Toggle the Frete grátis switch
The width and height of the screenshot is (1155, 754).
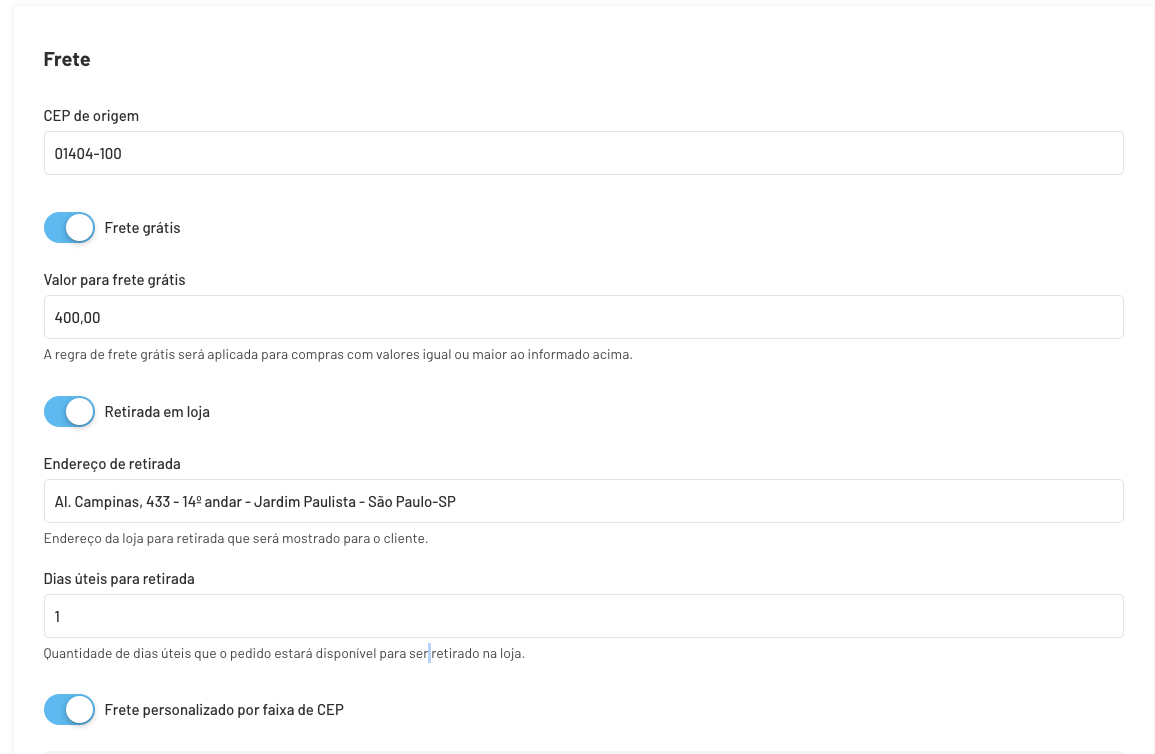point(69,228)
